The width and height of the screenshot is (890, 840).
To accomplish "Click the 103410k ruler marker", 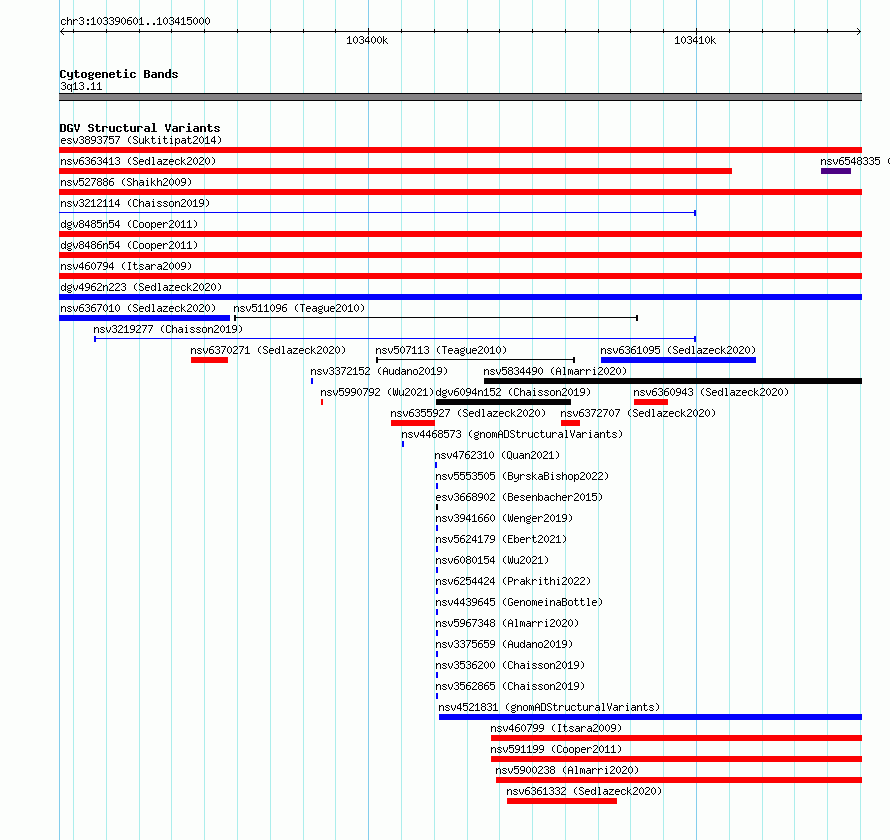I will click(x=695, y=40).
